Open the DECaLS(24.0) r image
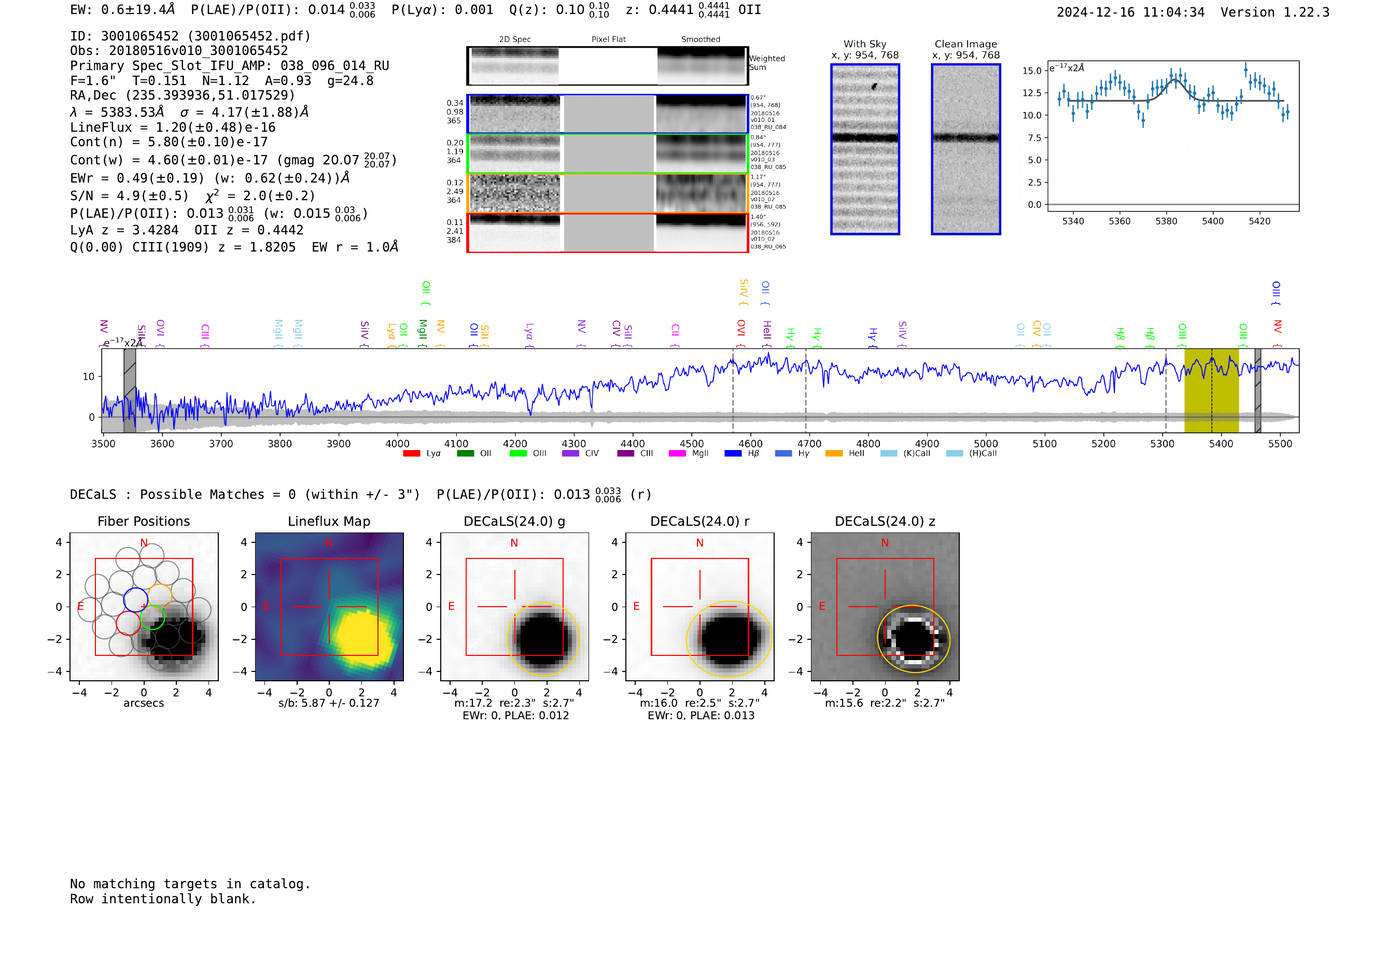Image resolution: width=1400 pixels, height=953 pixels. point(699,607)
